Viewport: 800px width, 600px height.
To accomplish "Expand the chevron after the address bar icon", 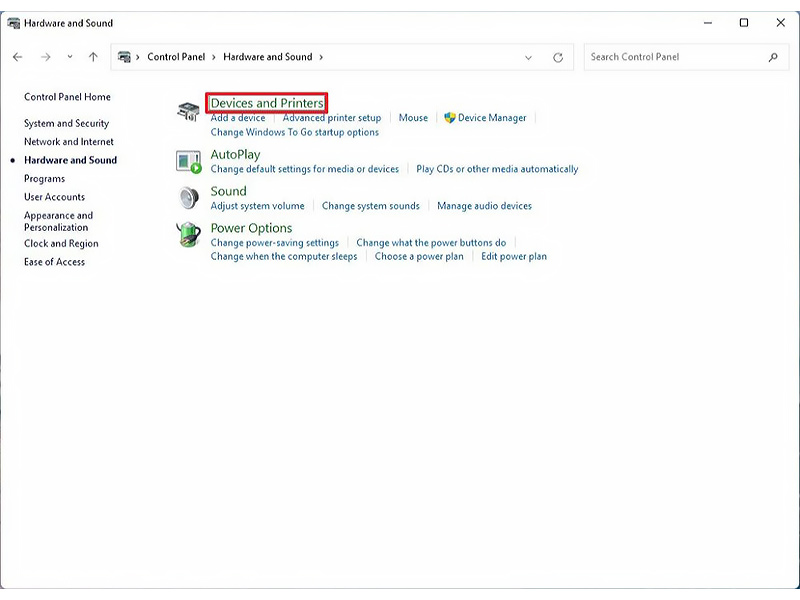I will pos(138,57).
